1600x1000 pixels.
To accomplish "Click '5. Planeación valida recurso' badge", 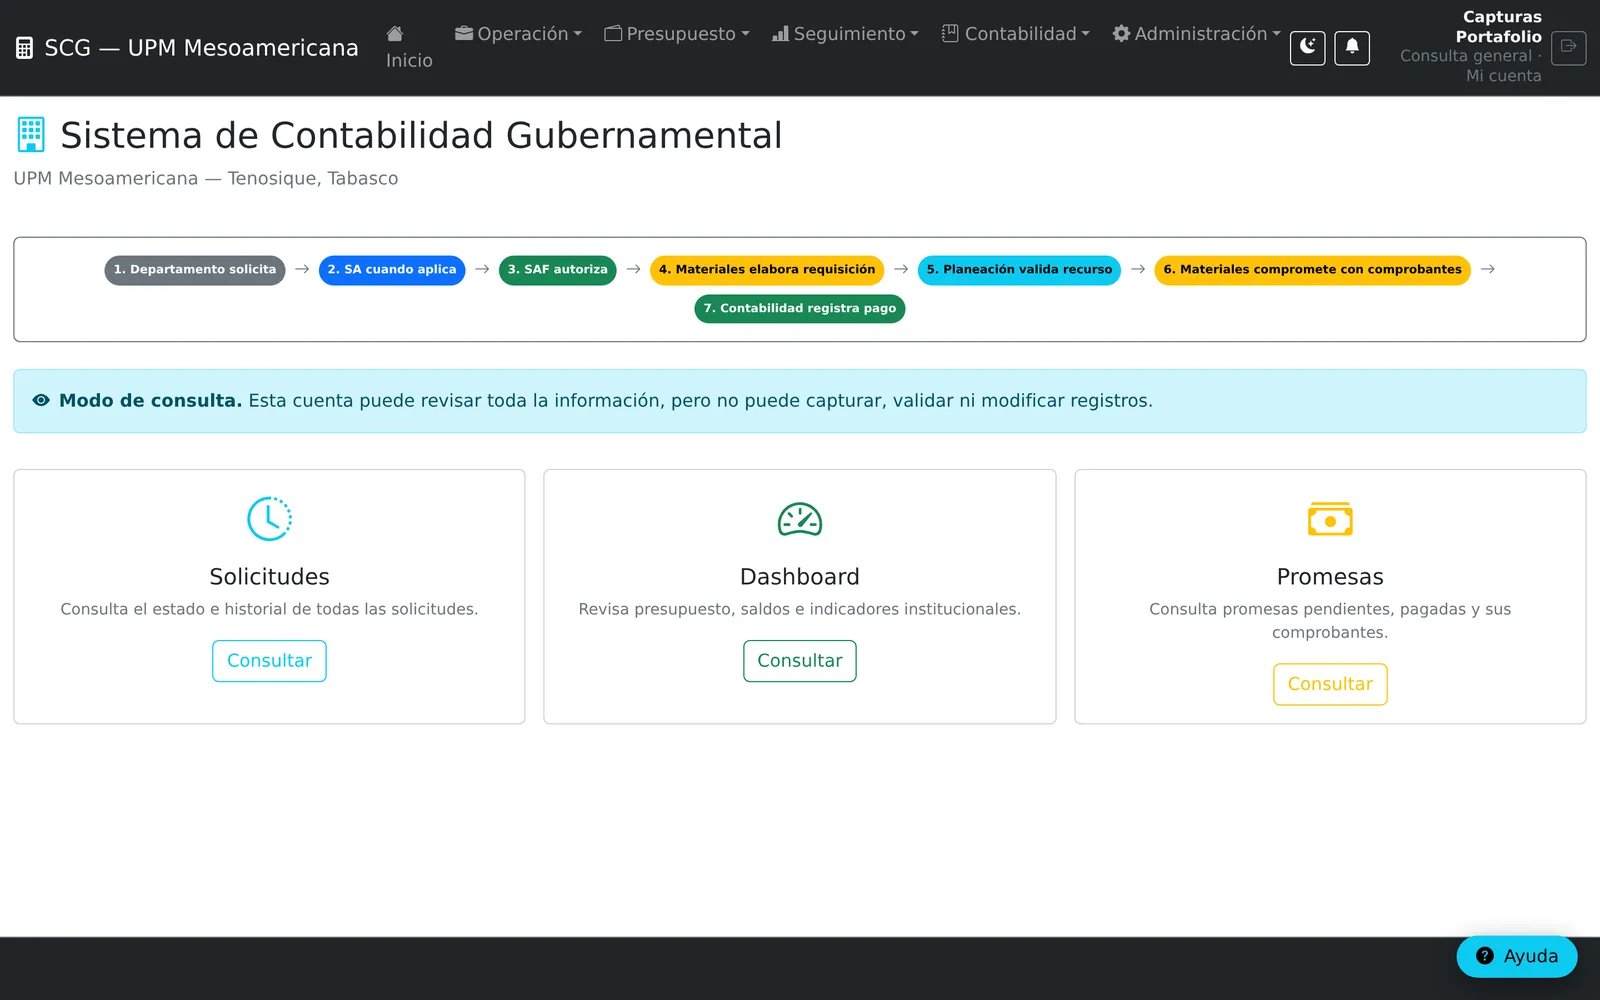I will (1019, 270).
